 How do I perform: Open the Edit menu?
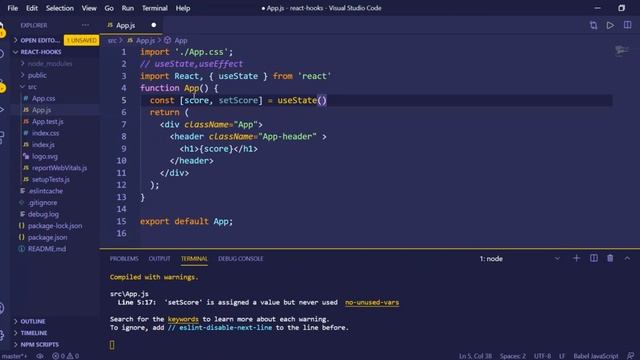pos(32,8)
